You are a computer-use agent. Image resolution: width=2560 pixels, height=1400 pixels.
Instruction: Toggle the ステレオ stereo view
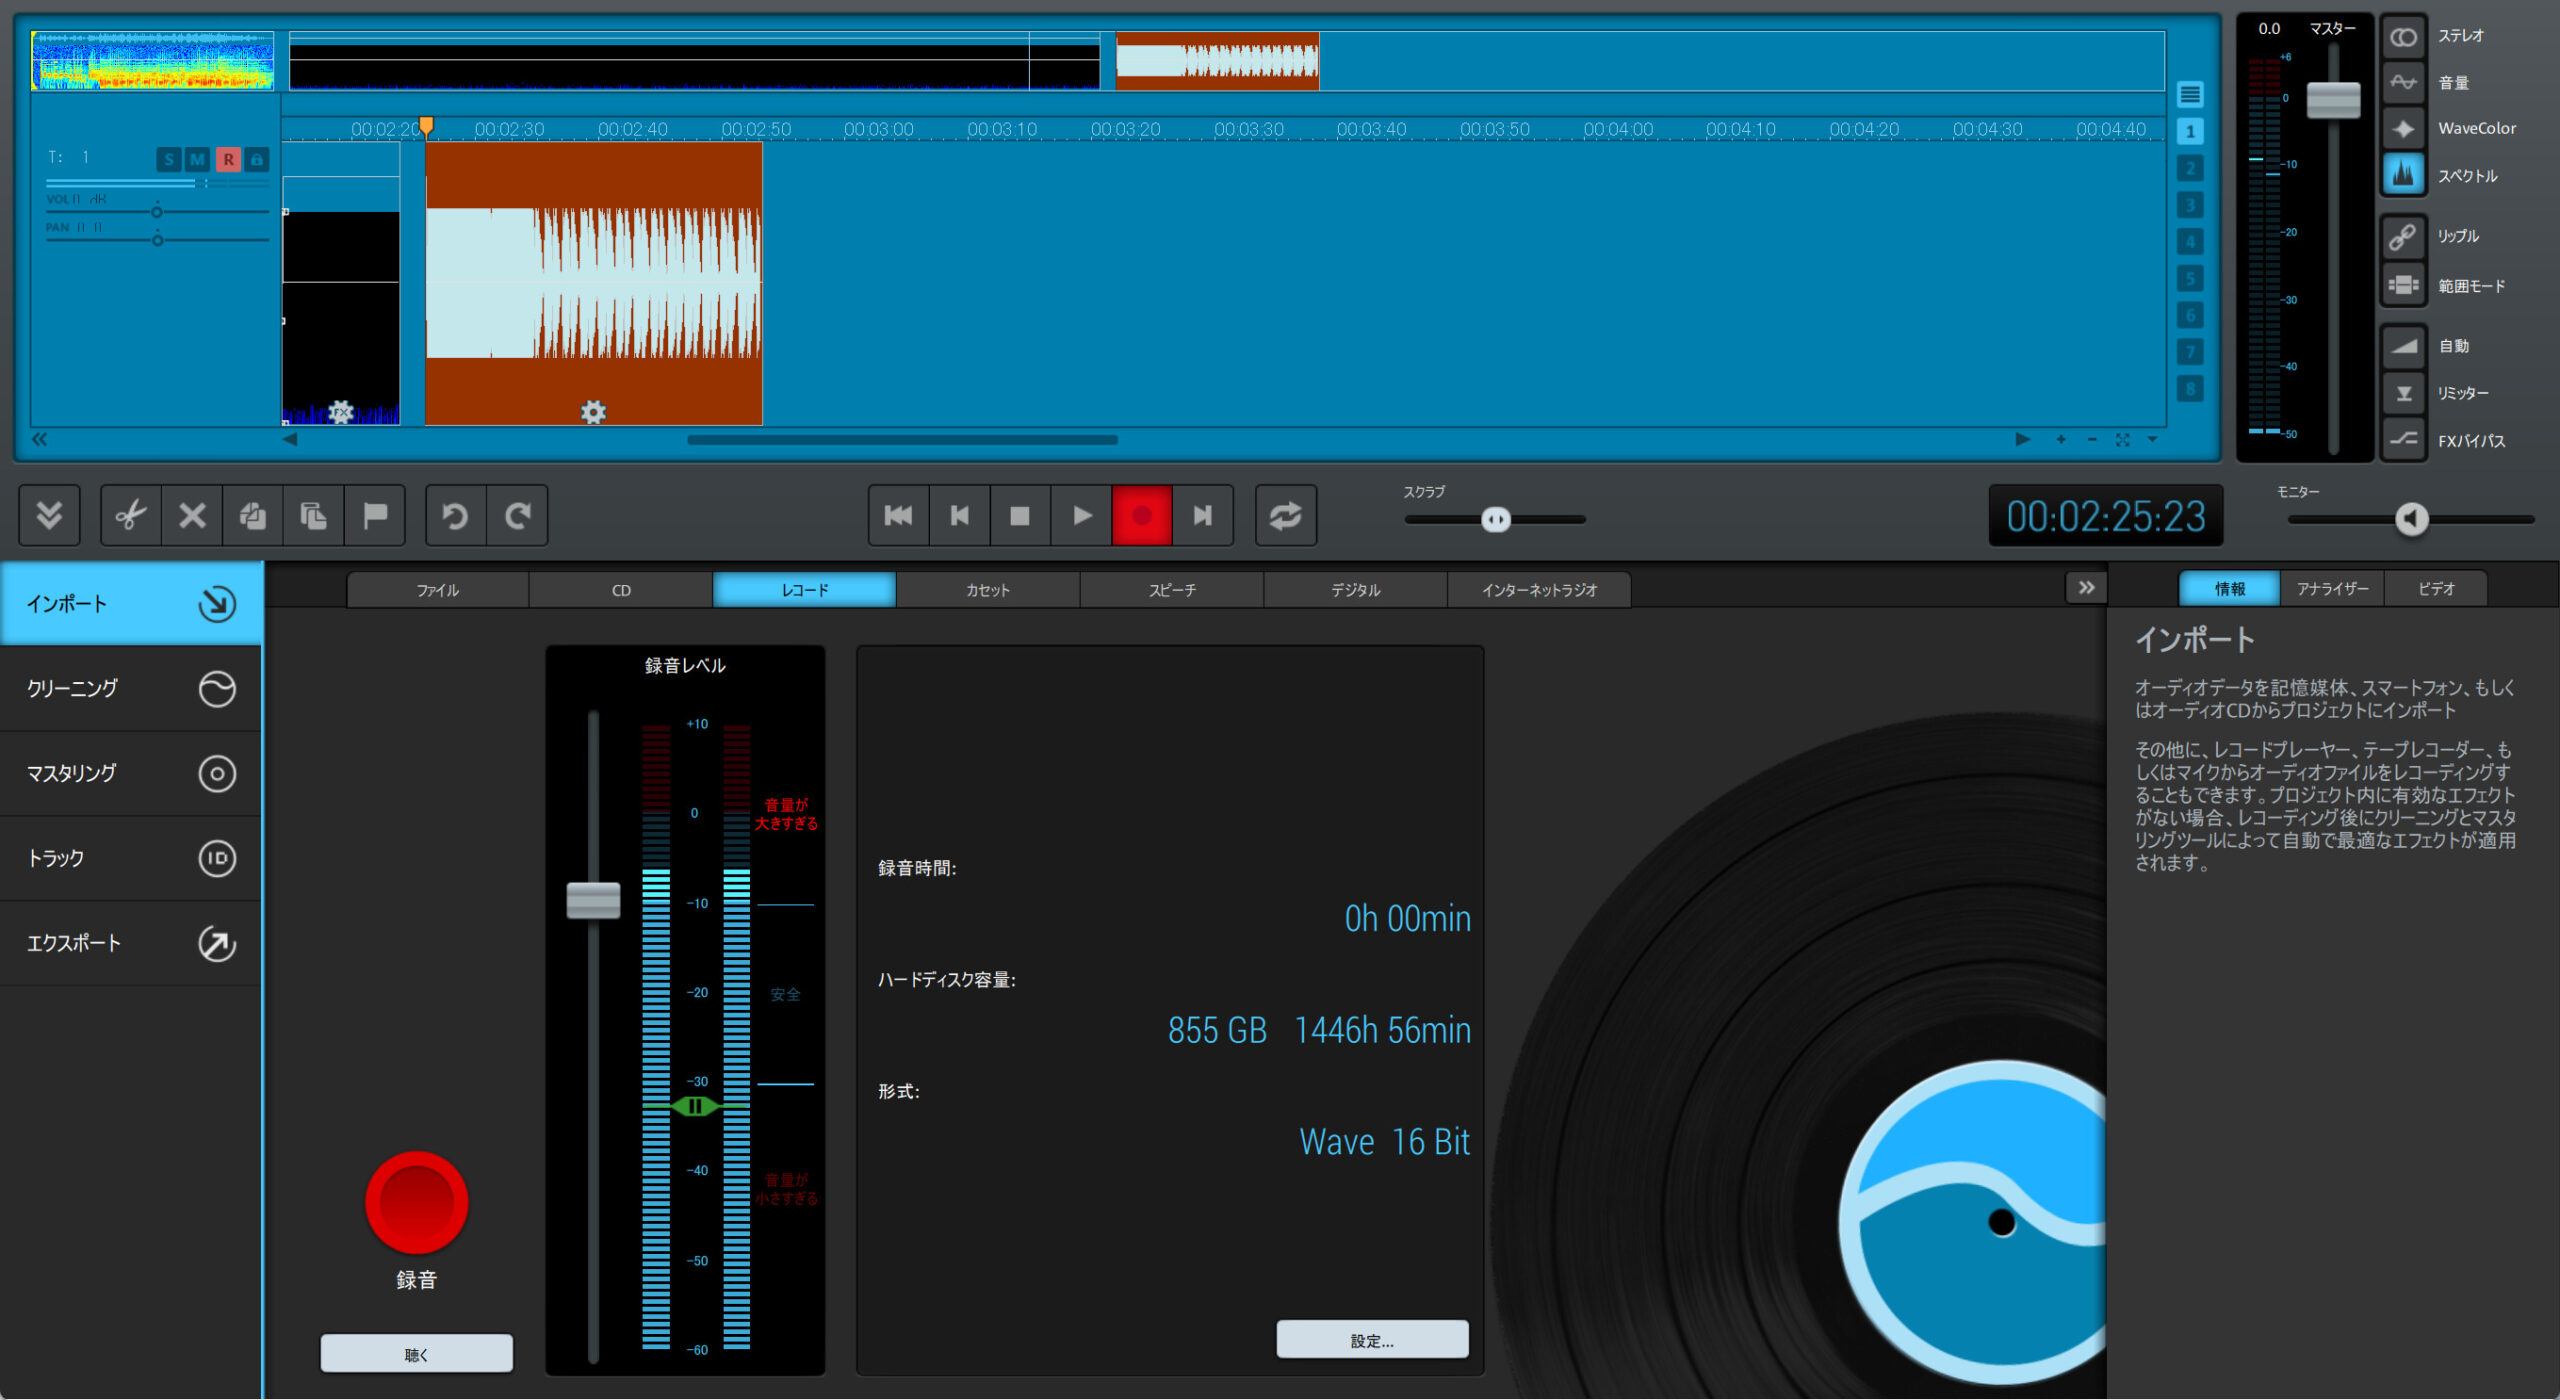[x=2403, y=37]
